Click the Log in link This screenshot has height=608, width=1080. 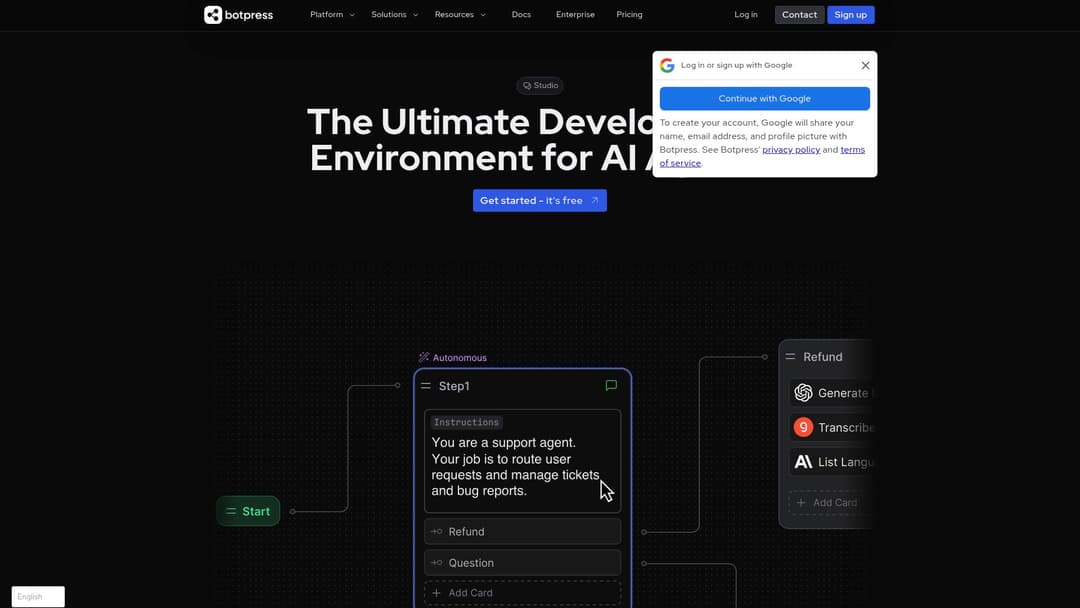point(745,14)
